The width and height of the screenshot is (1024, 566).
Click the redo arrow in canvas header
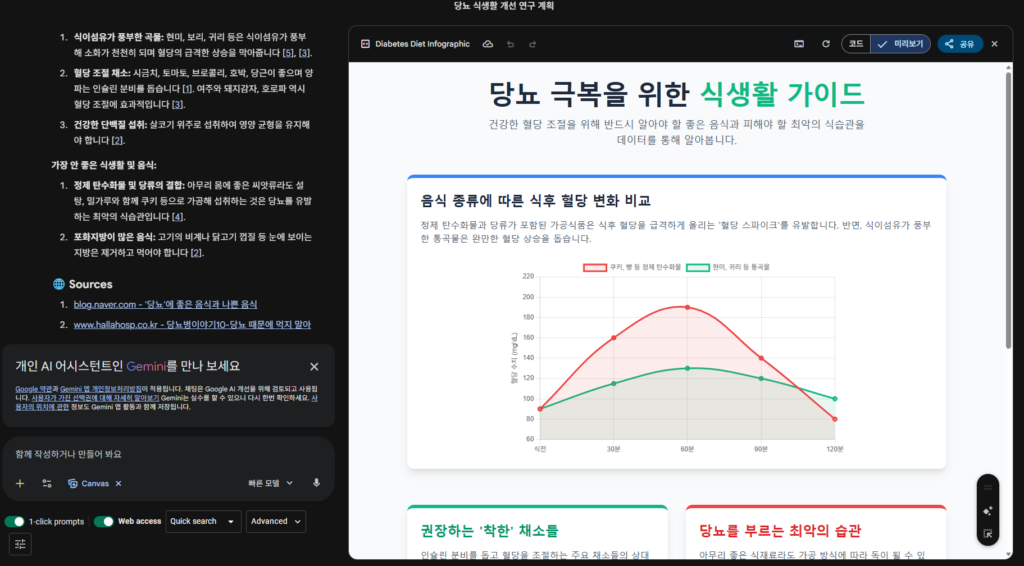tap(533, 44)
